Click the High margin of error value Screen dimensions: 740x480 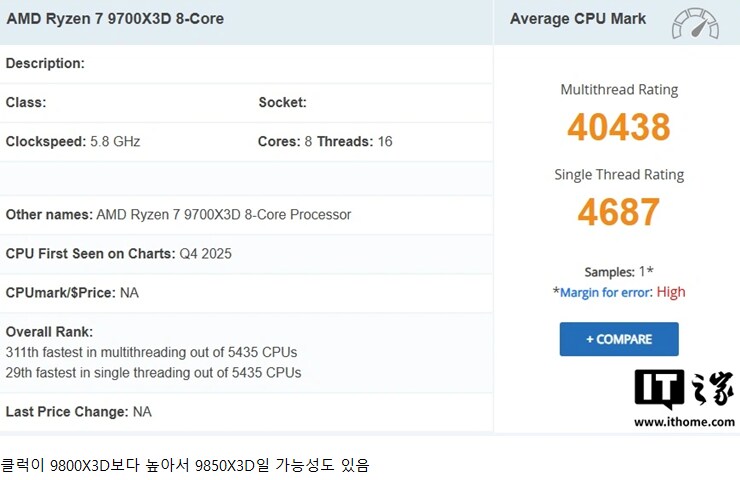(671, 292)
